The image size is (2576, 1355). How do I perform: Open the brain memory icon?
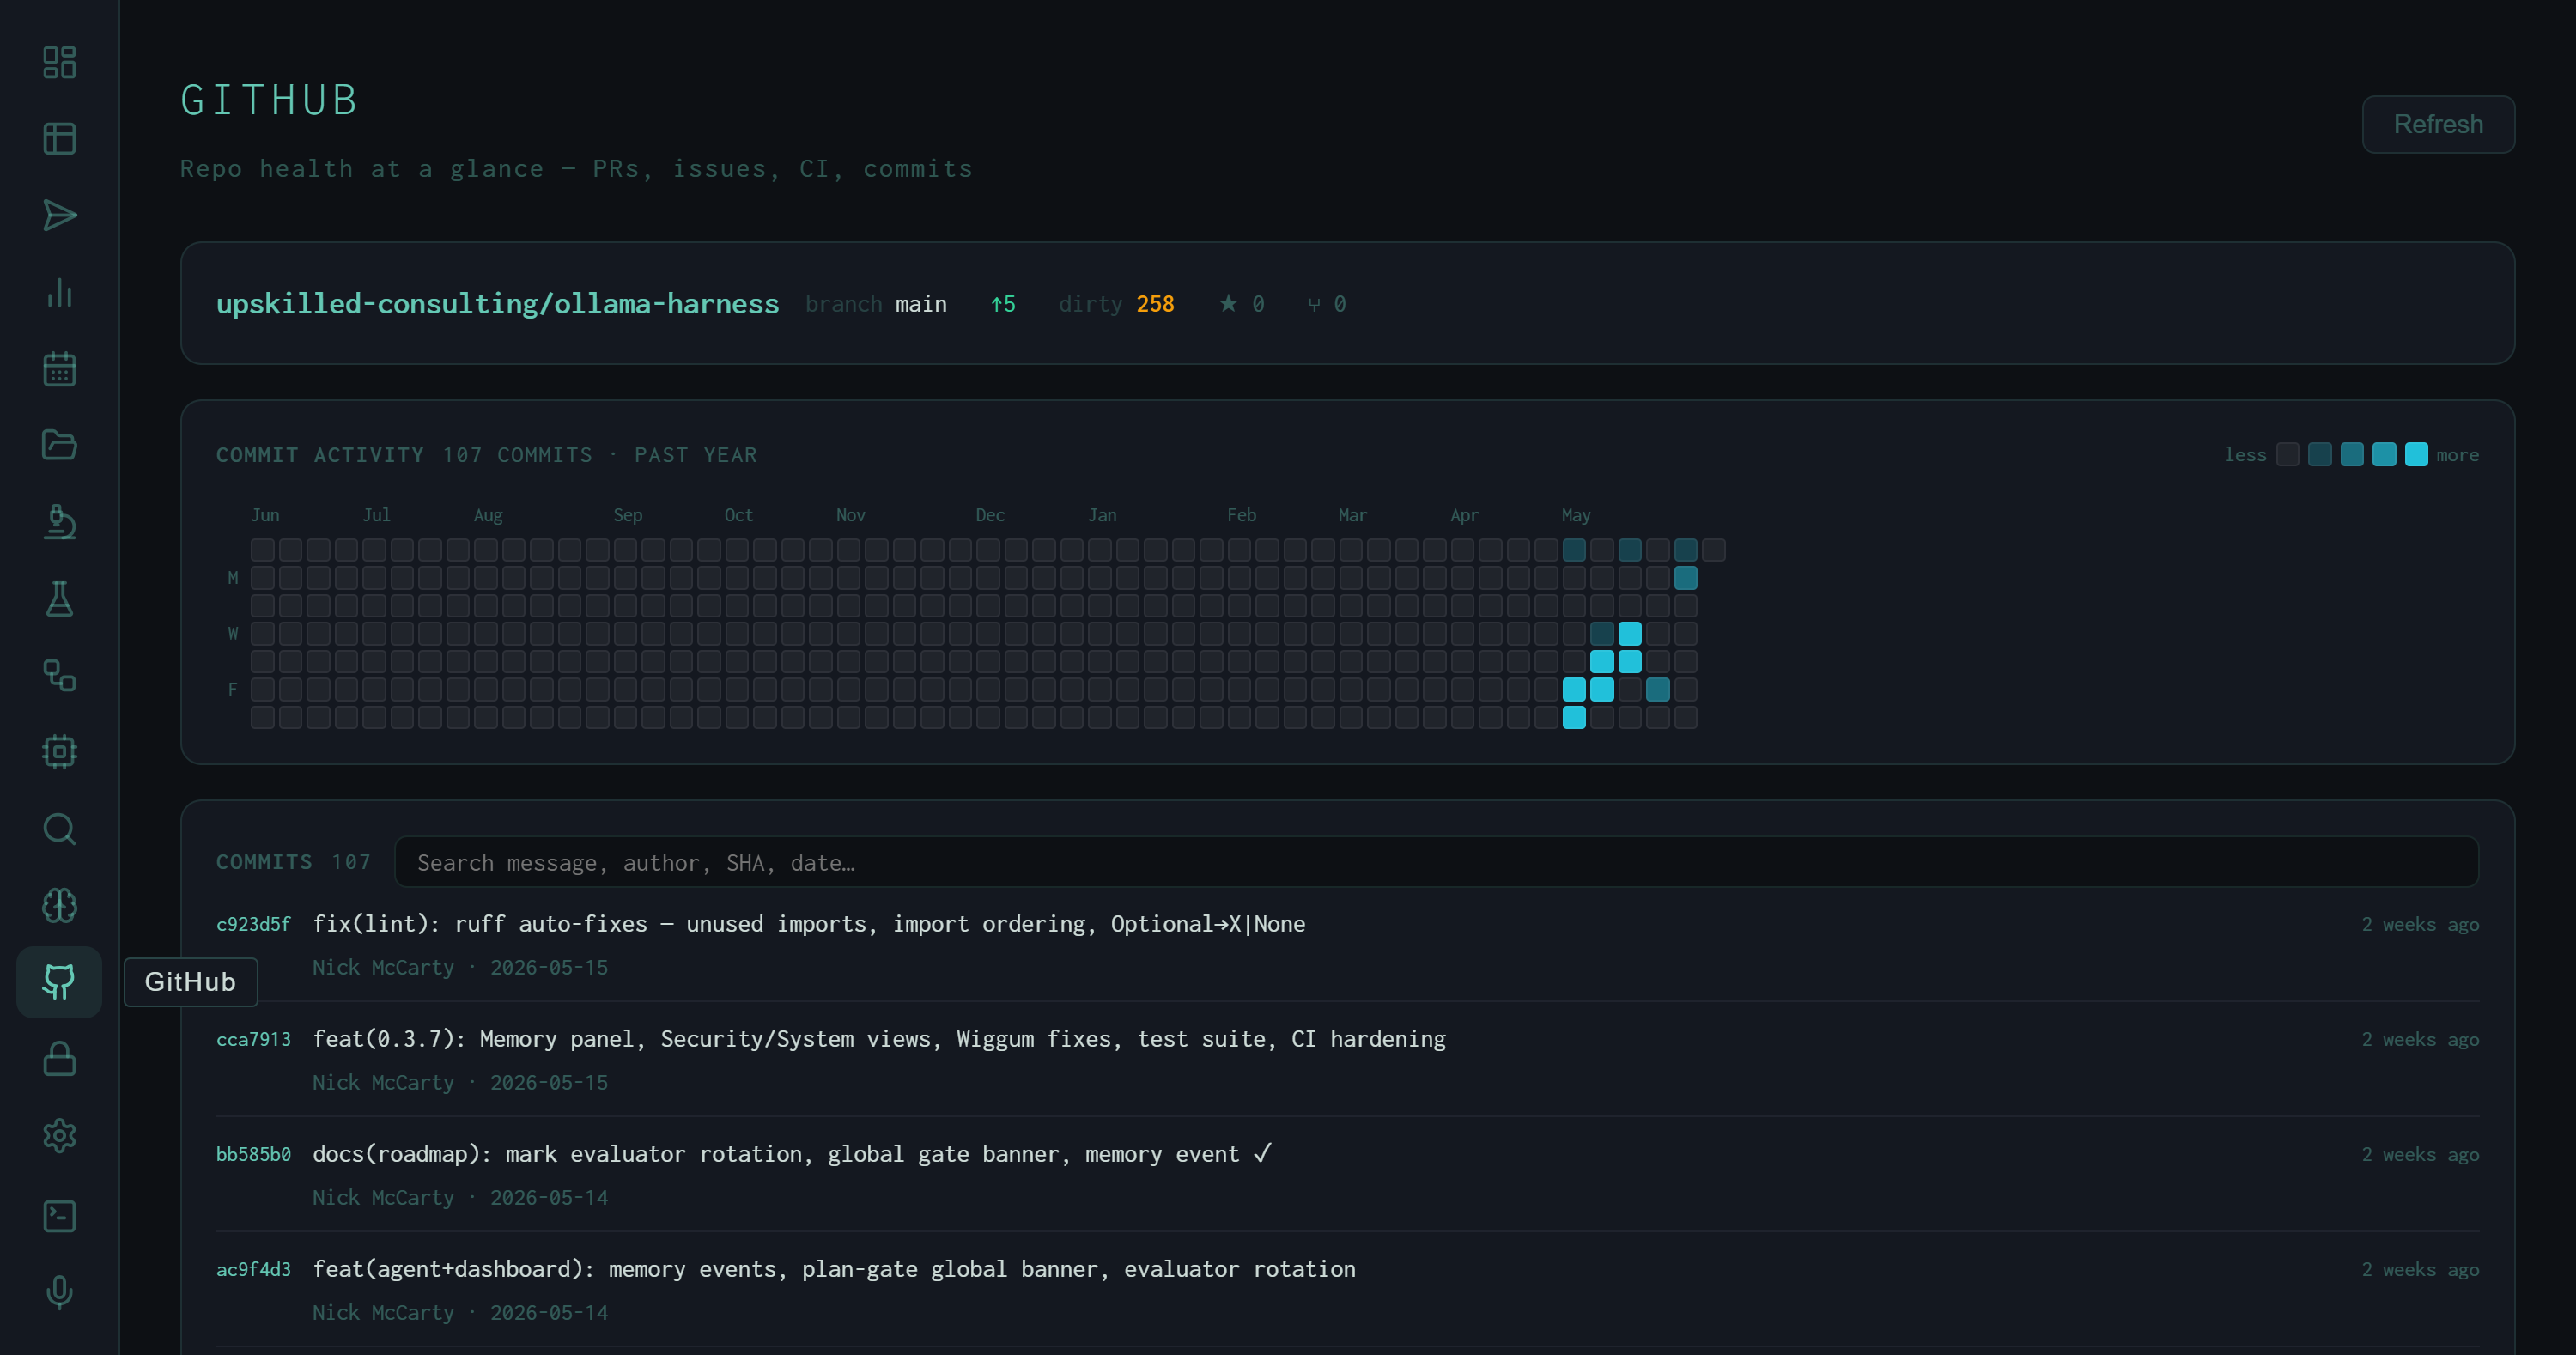tap(59, 905)
